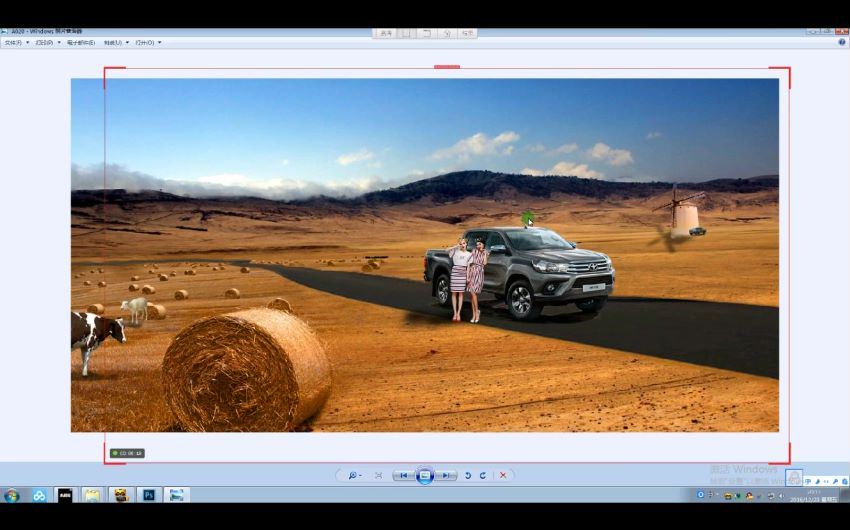Rotate the photo counterclockwise
Screen dimensions: 850x530
[468, 475]
